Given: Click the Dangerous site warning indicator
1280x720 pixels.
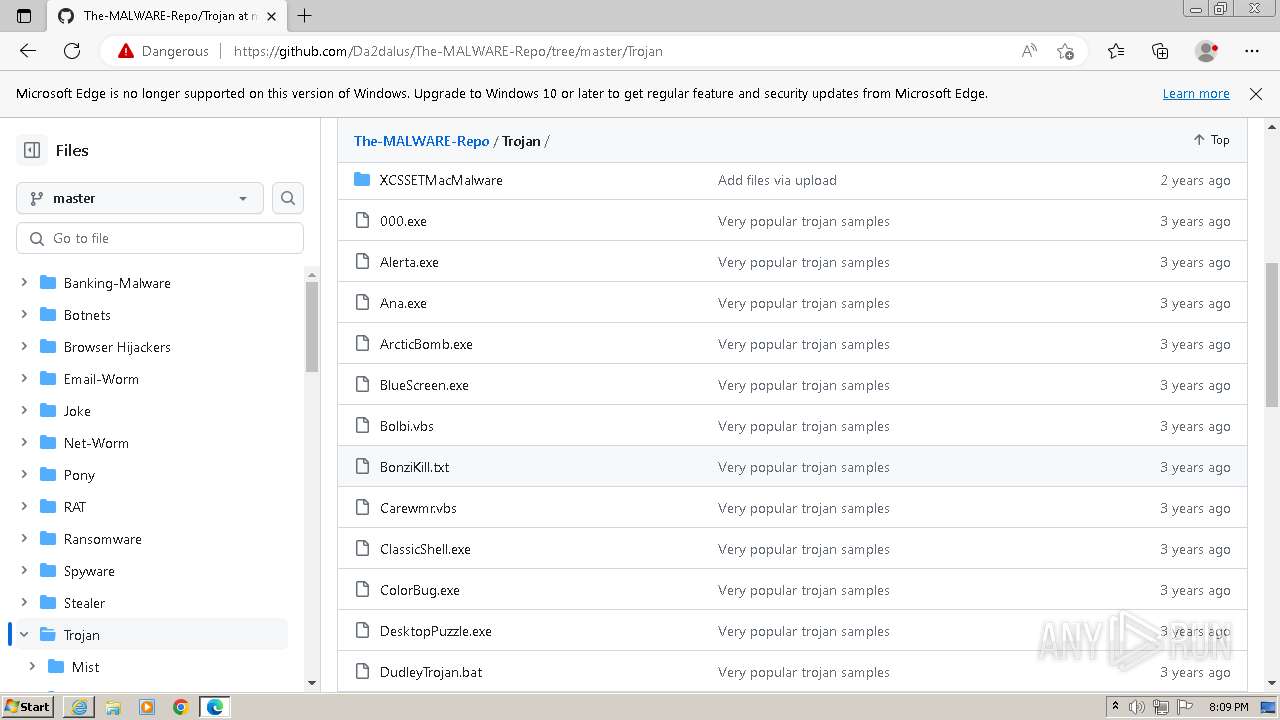Looking at the screenshot, I should pyautogui.click(x=163, y=51).
